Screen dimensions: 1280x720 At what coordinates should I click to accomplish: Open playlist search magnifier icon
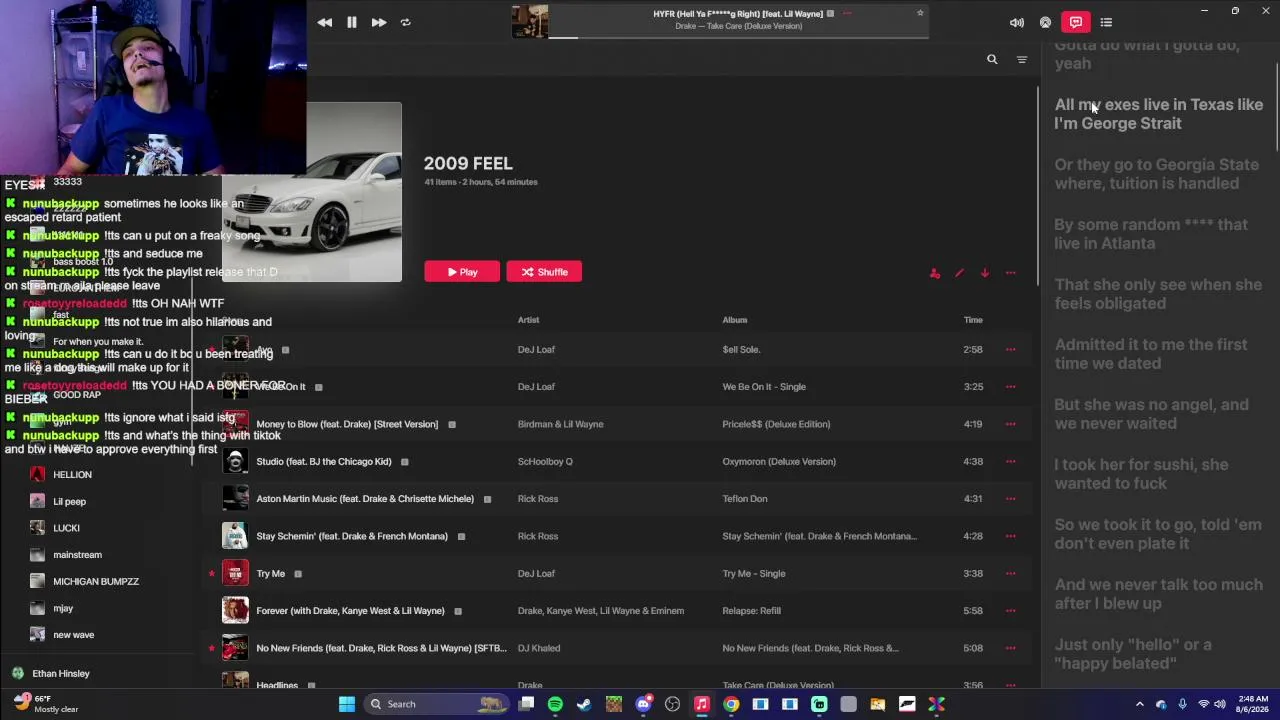992,59
